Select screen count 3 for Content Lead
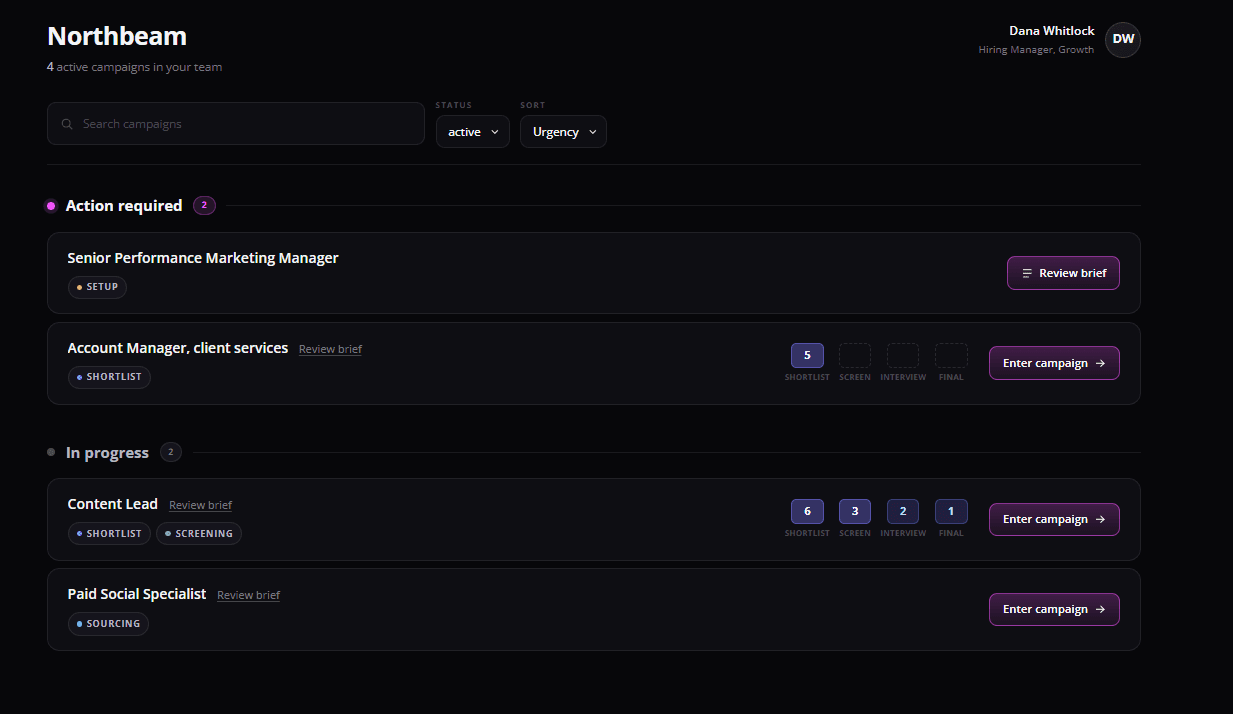The image size is (1233, 714). pyautogui.click(x=855, y=511)
